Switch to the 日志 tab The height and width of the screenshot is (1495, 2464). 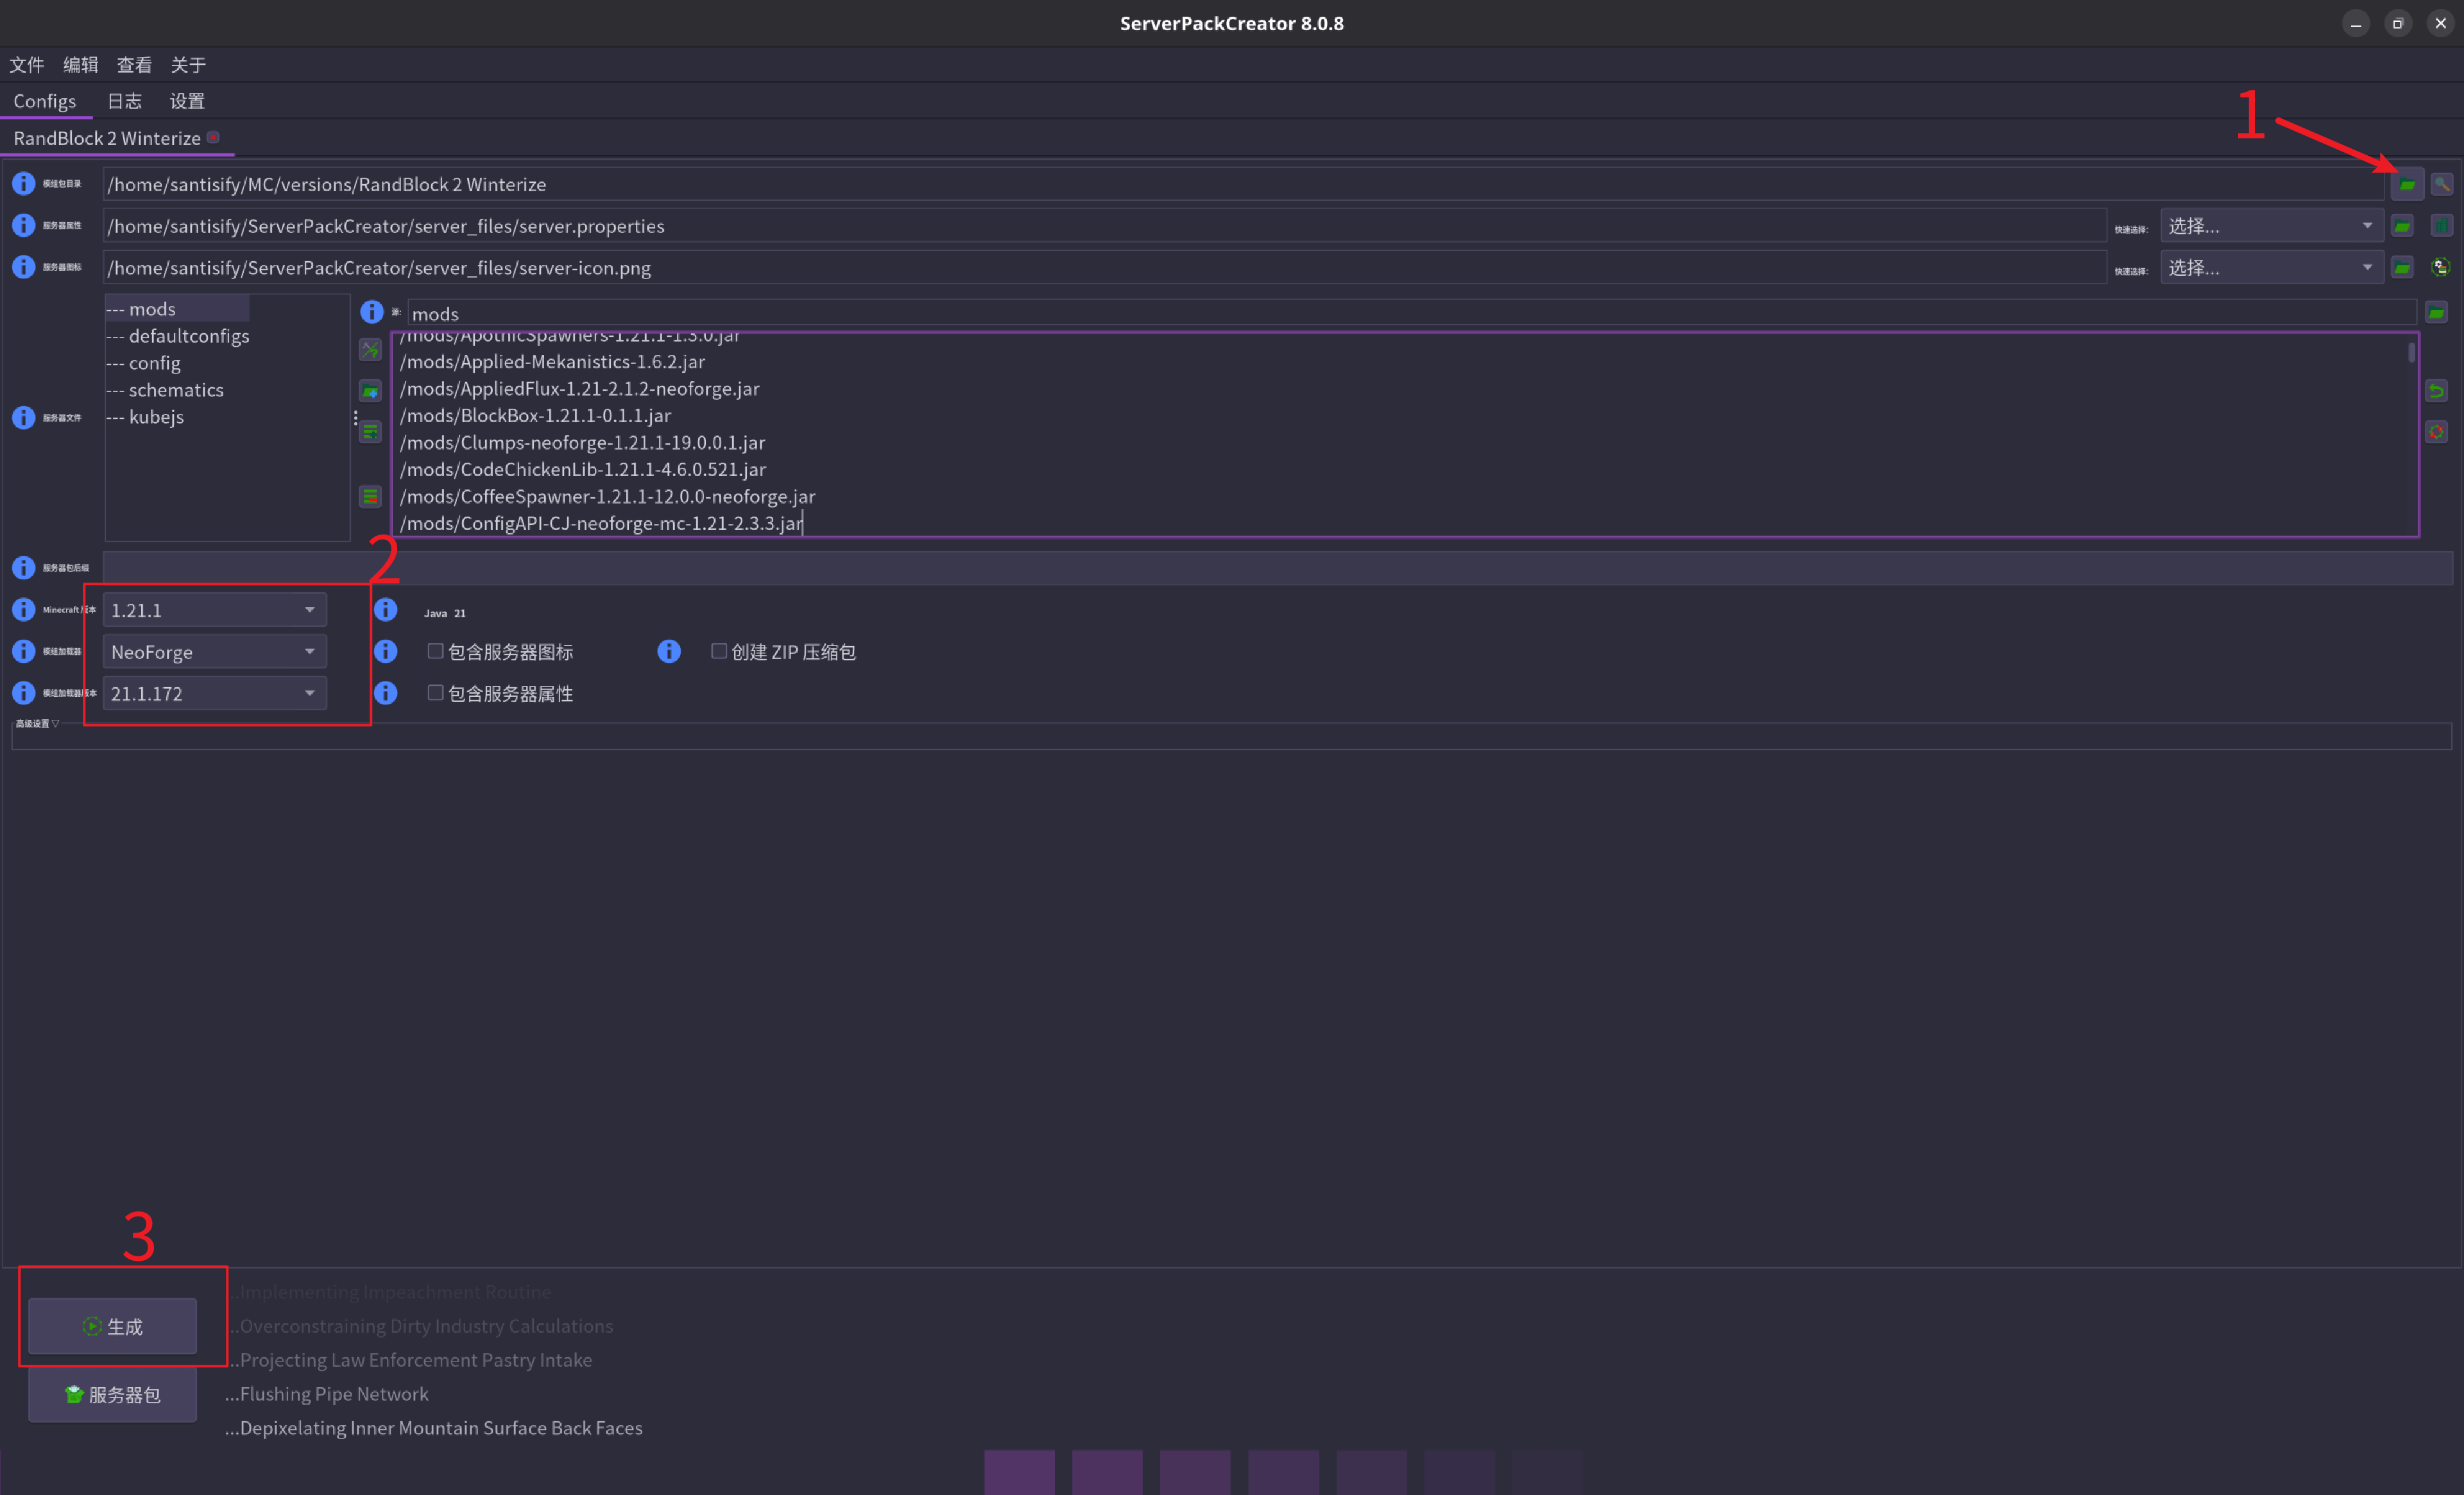[124, 101]
